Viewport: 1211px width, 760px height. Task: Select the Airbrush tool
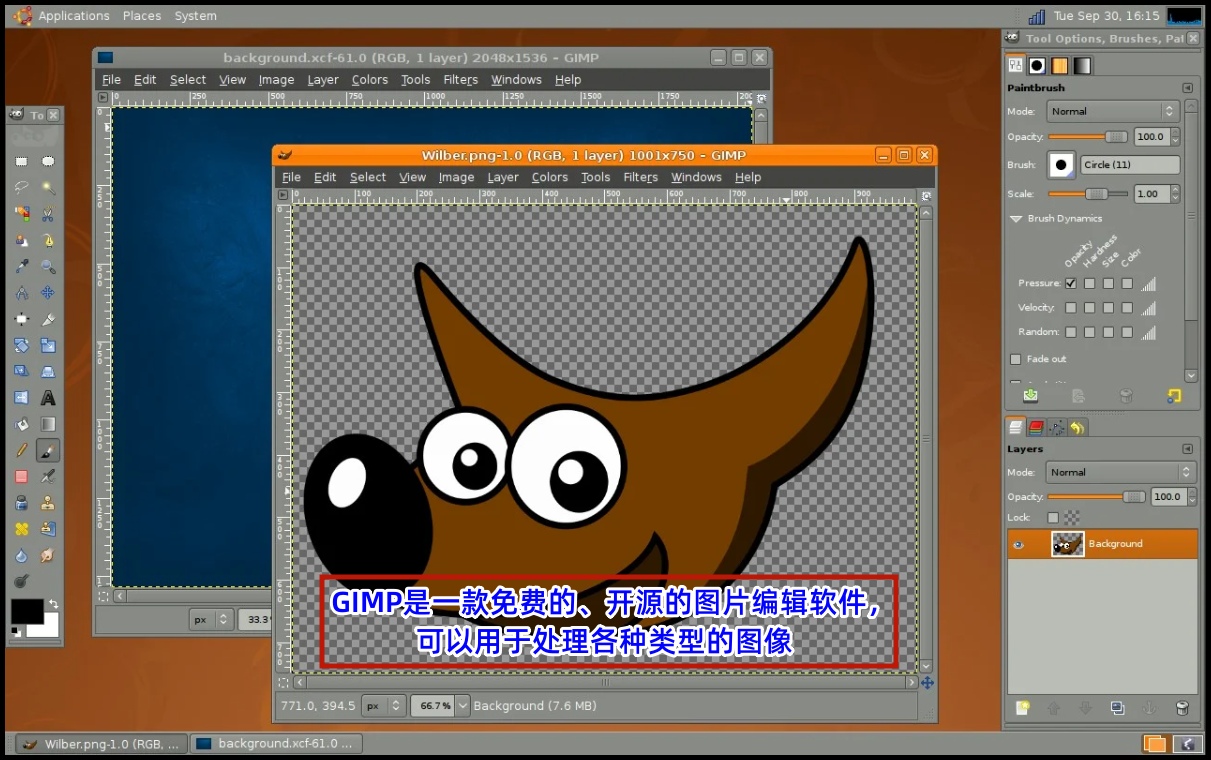point(48,477)
